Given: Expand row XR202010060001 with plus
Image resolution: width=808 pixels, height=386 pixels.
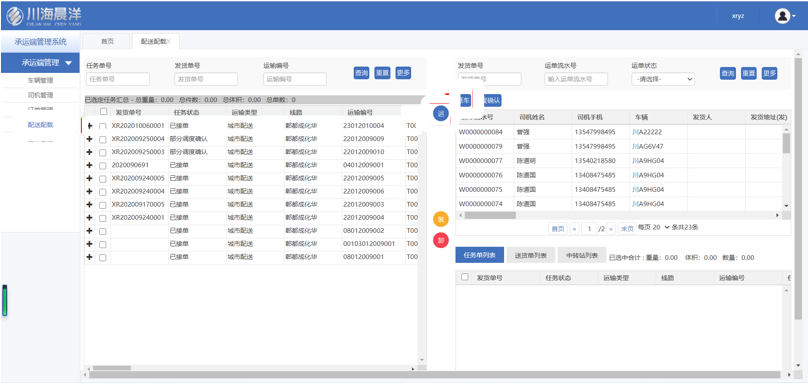Looking at the screenshot, I should 89,126.
